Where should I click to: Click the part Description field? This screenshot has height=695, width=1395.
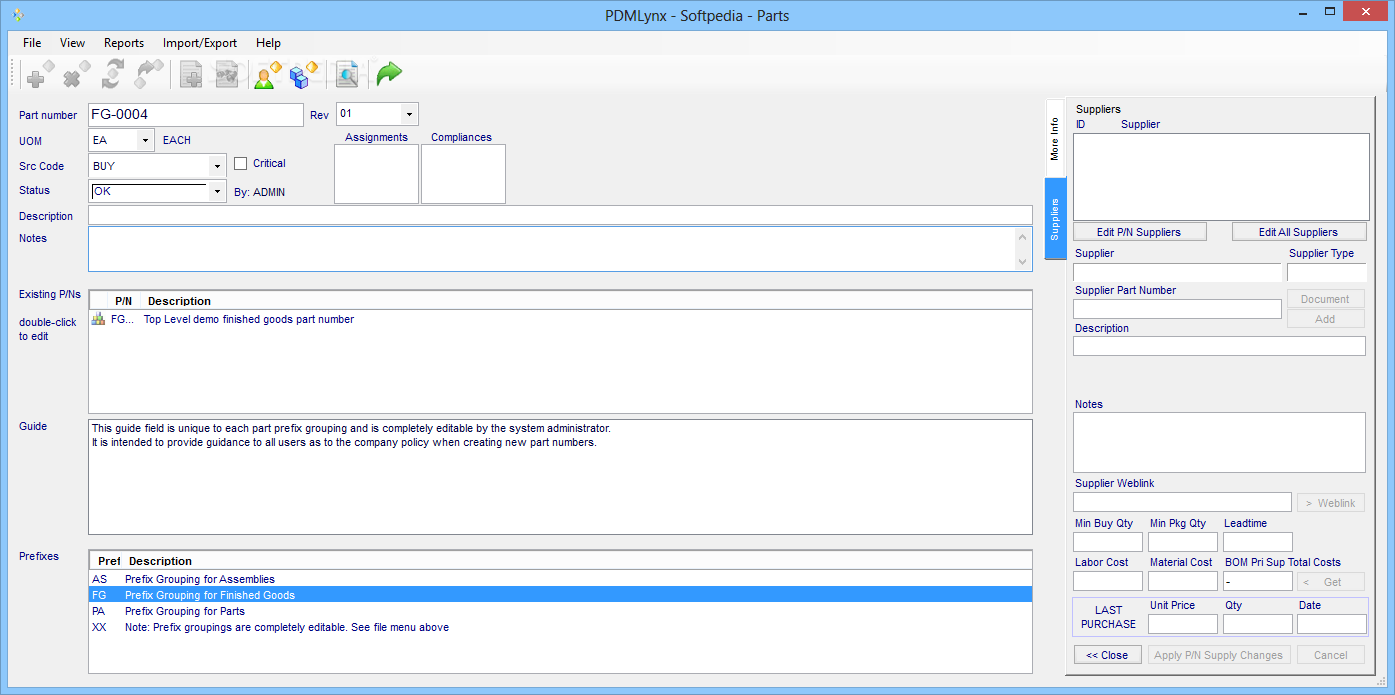pyautogui.click(x=560, y=215)
